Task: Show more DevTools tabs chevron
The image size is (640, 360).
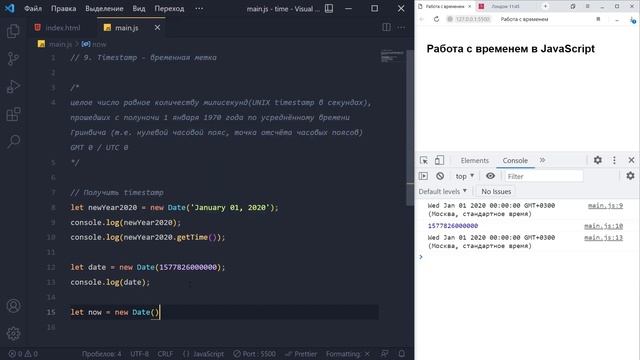Action: [542, 160]
